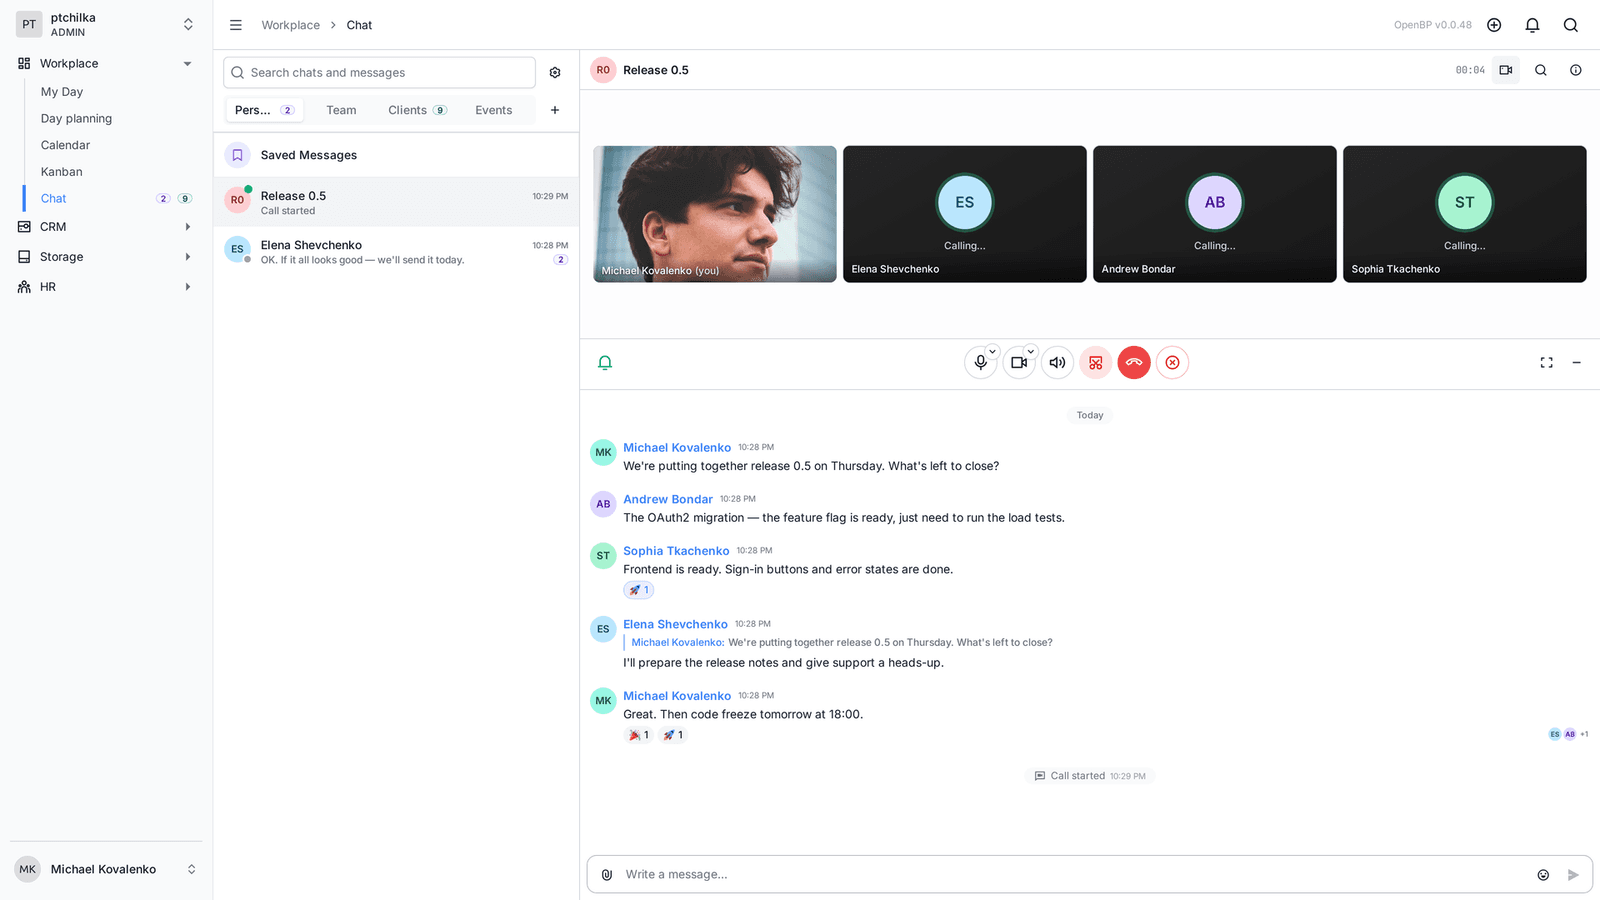Open Release 0.5 chat in list
The width and height of the screenshot is (1600, 900).
(396, 203)
